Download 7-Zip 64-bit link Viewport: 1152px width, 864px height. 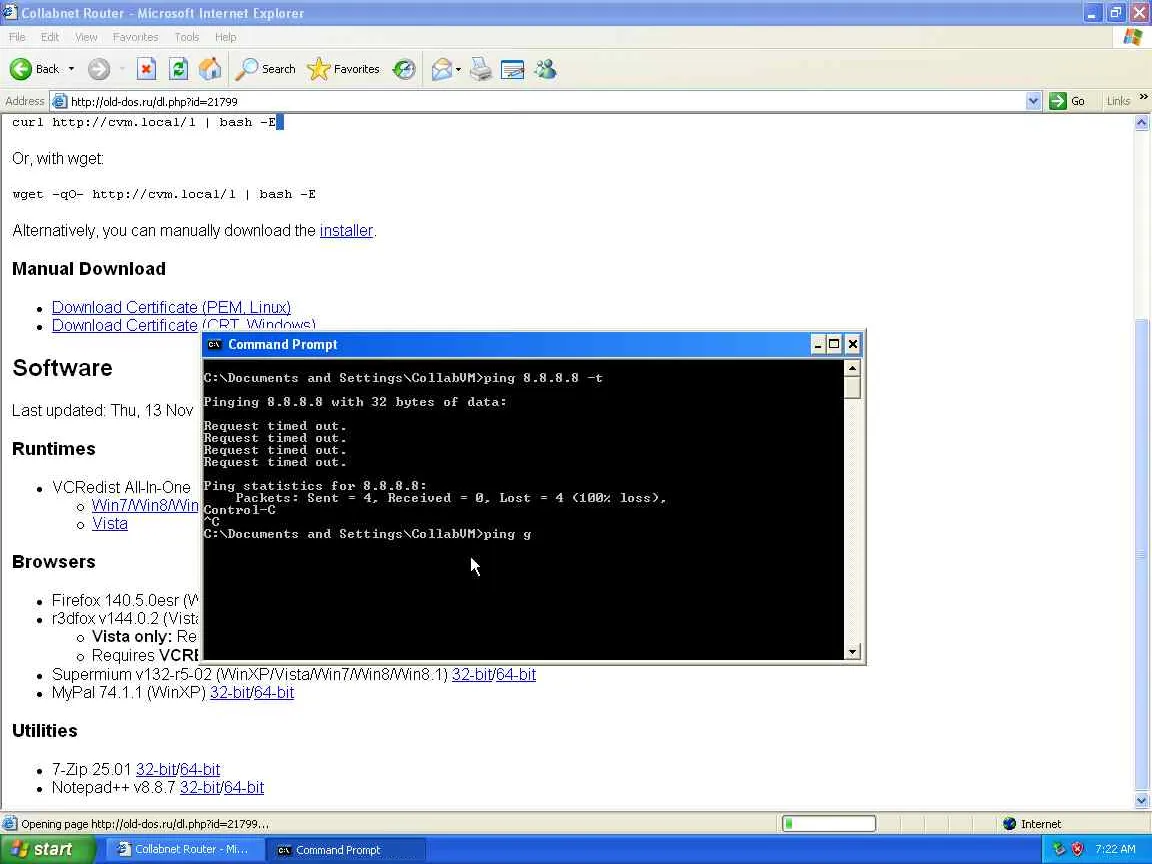pos(200,769)
